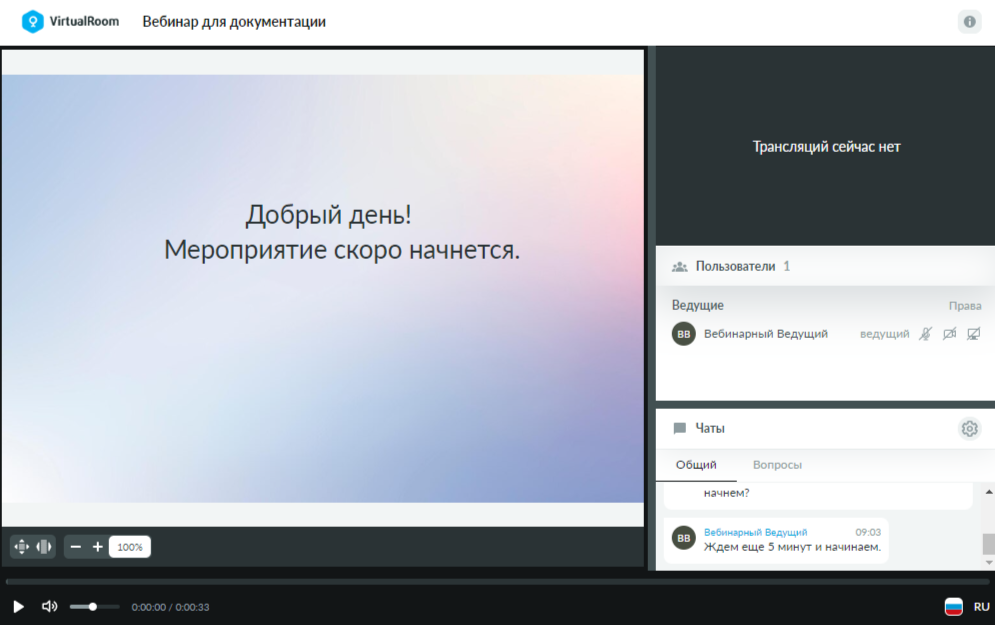Zoom in with the plus button
Screen dimensions: 995x625
(x=98, y=547)
